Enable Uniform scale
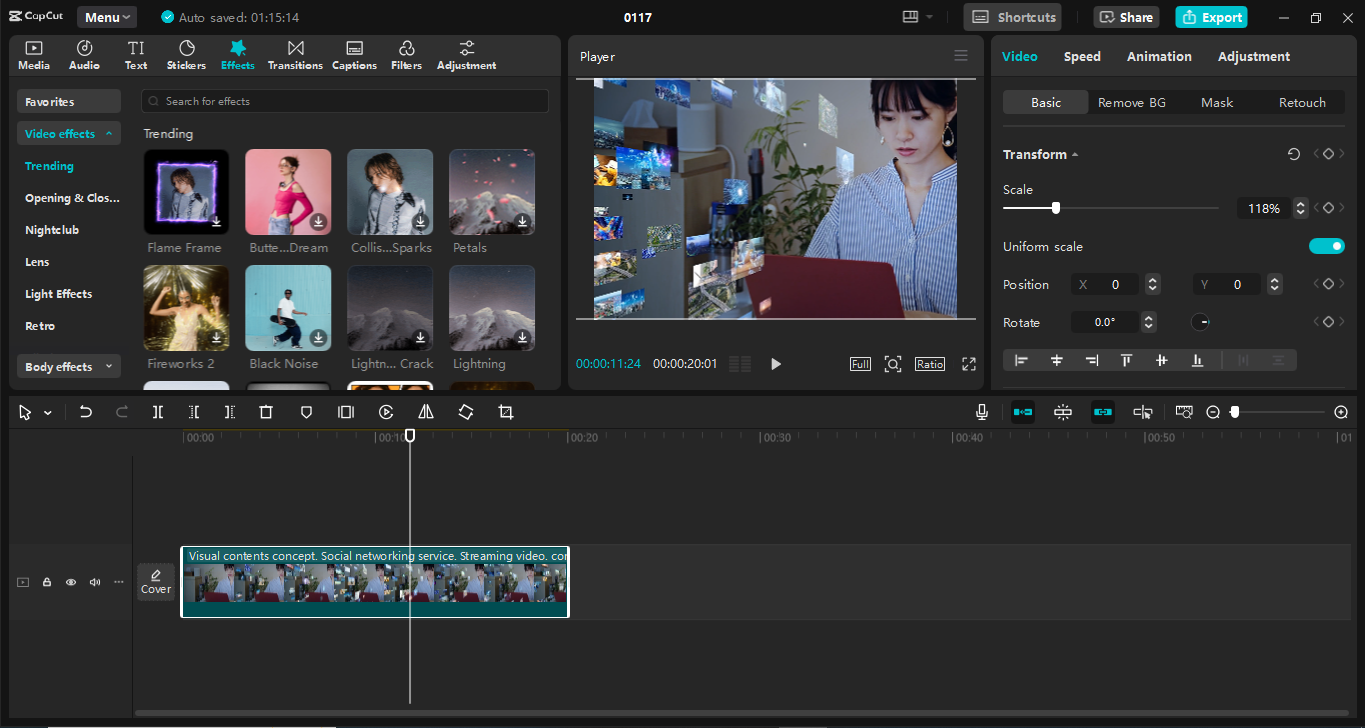 (1326, 246)
